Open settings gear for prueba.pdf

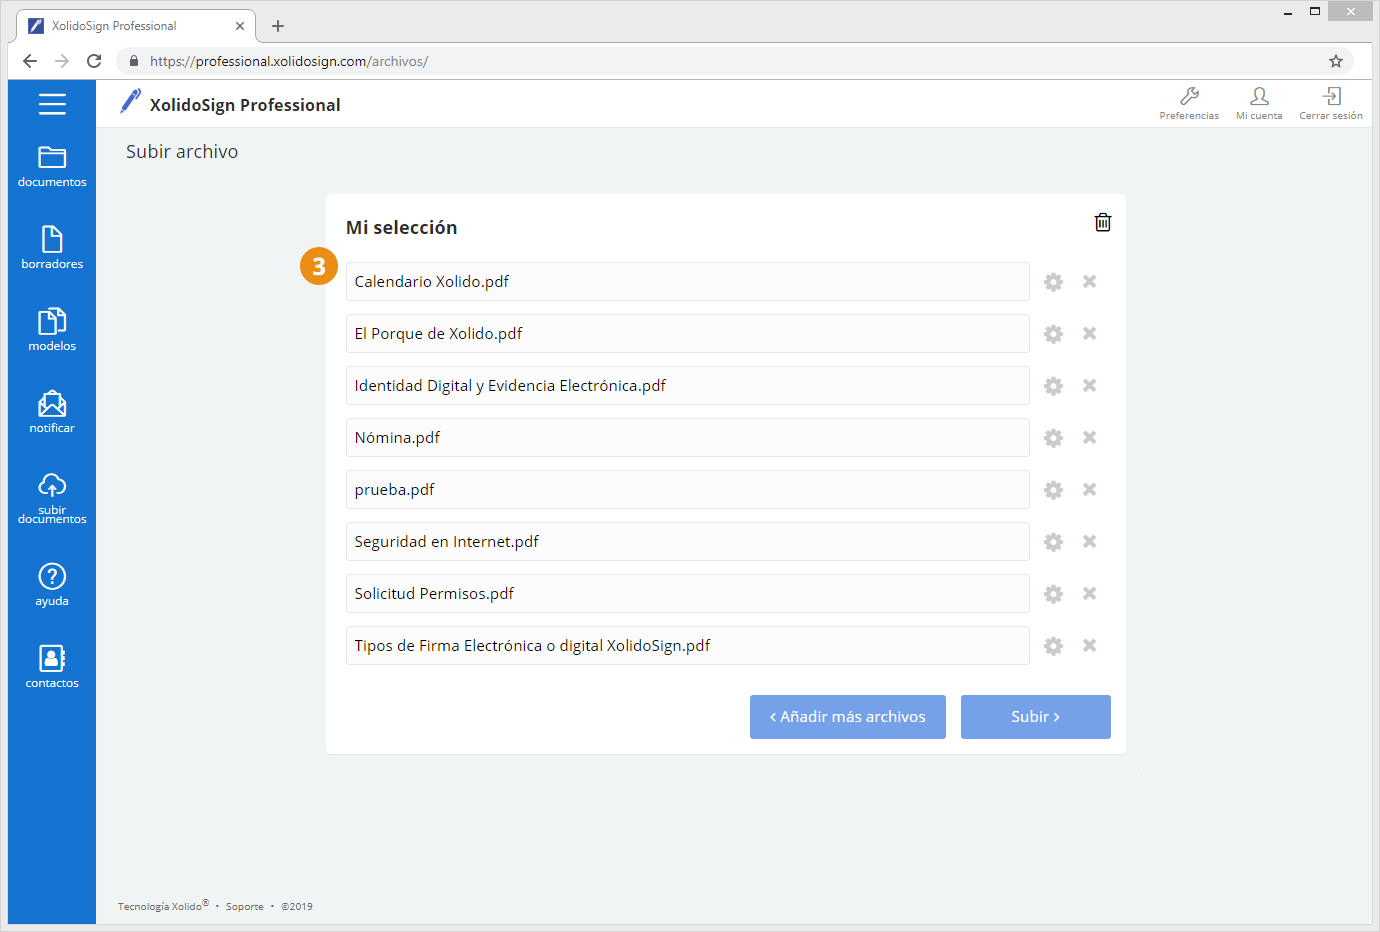(1053, 490)
